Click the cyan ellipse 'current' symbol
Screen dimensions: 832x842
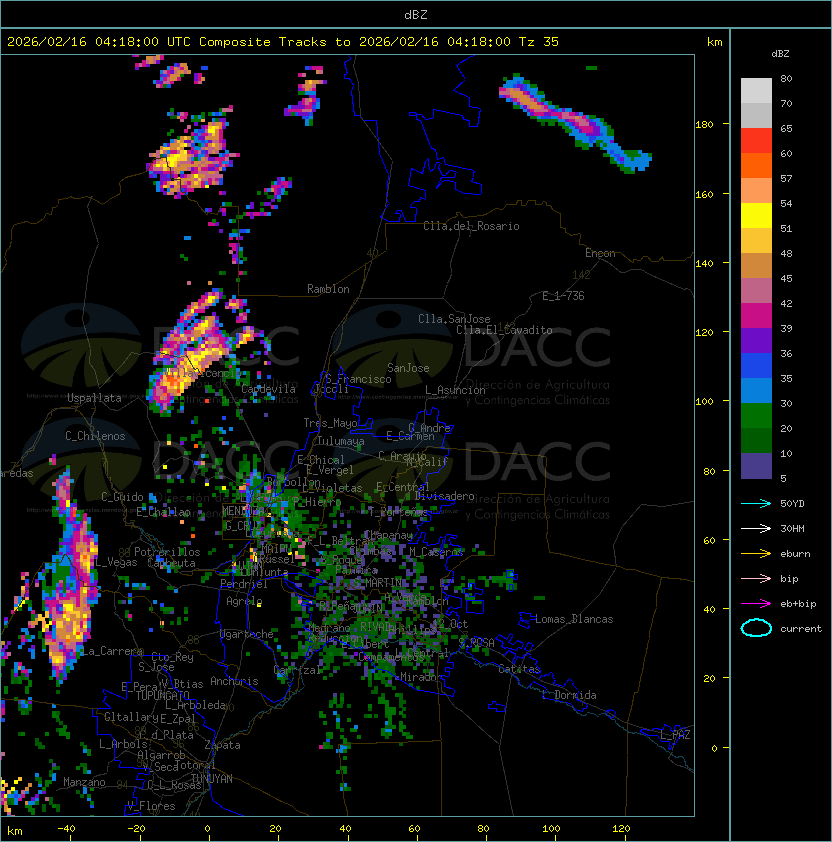click(x=756, y=628)
